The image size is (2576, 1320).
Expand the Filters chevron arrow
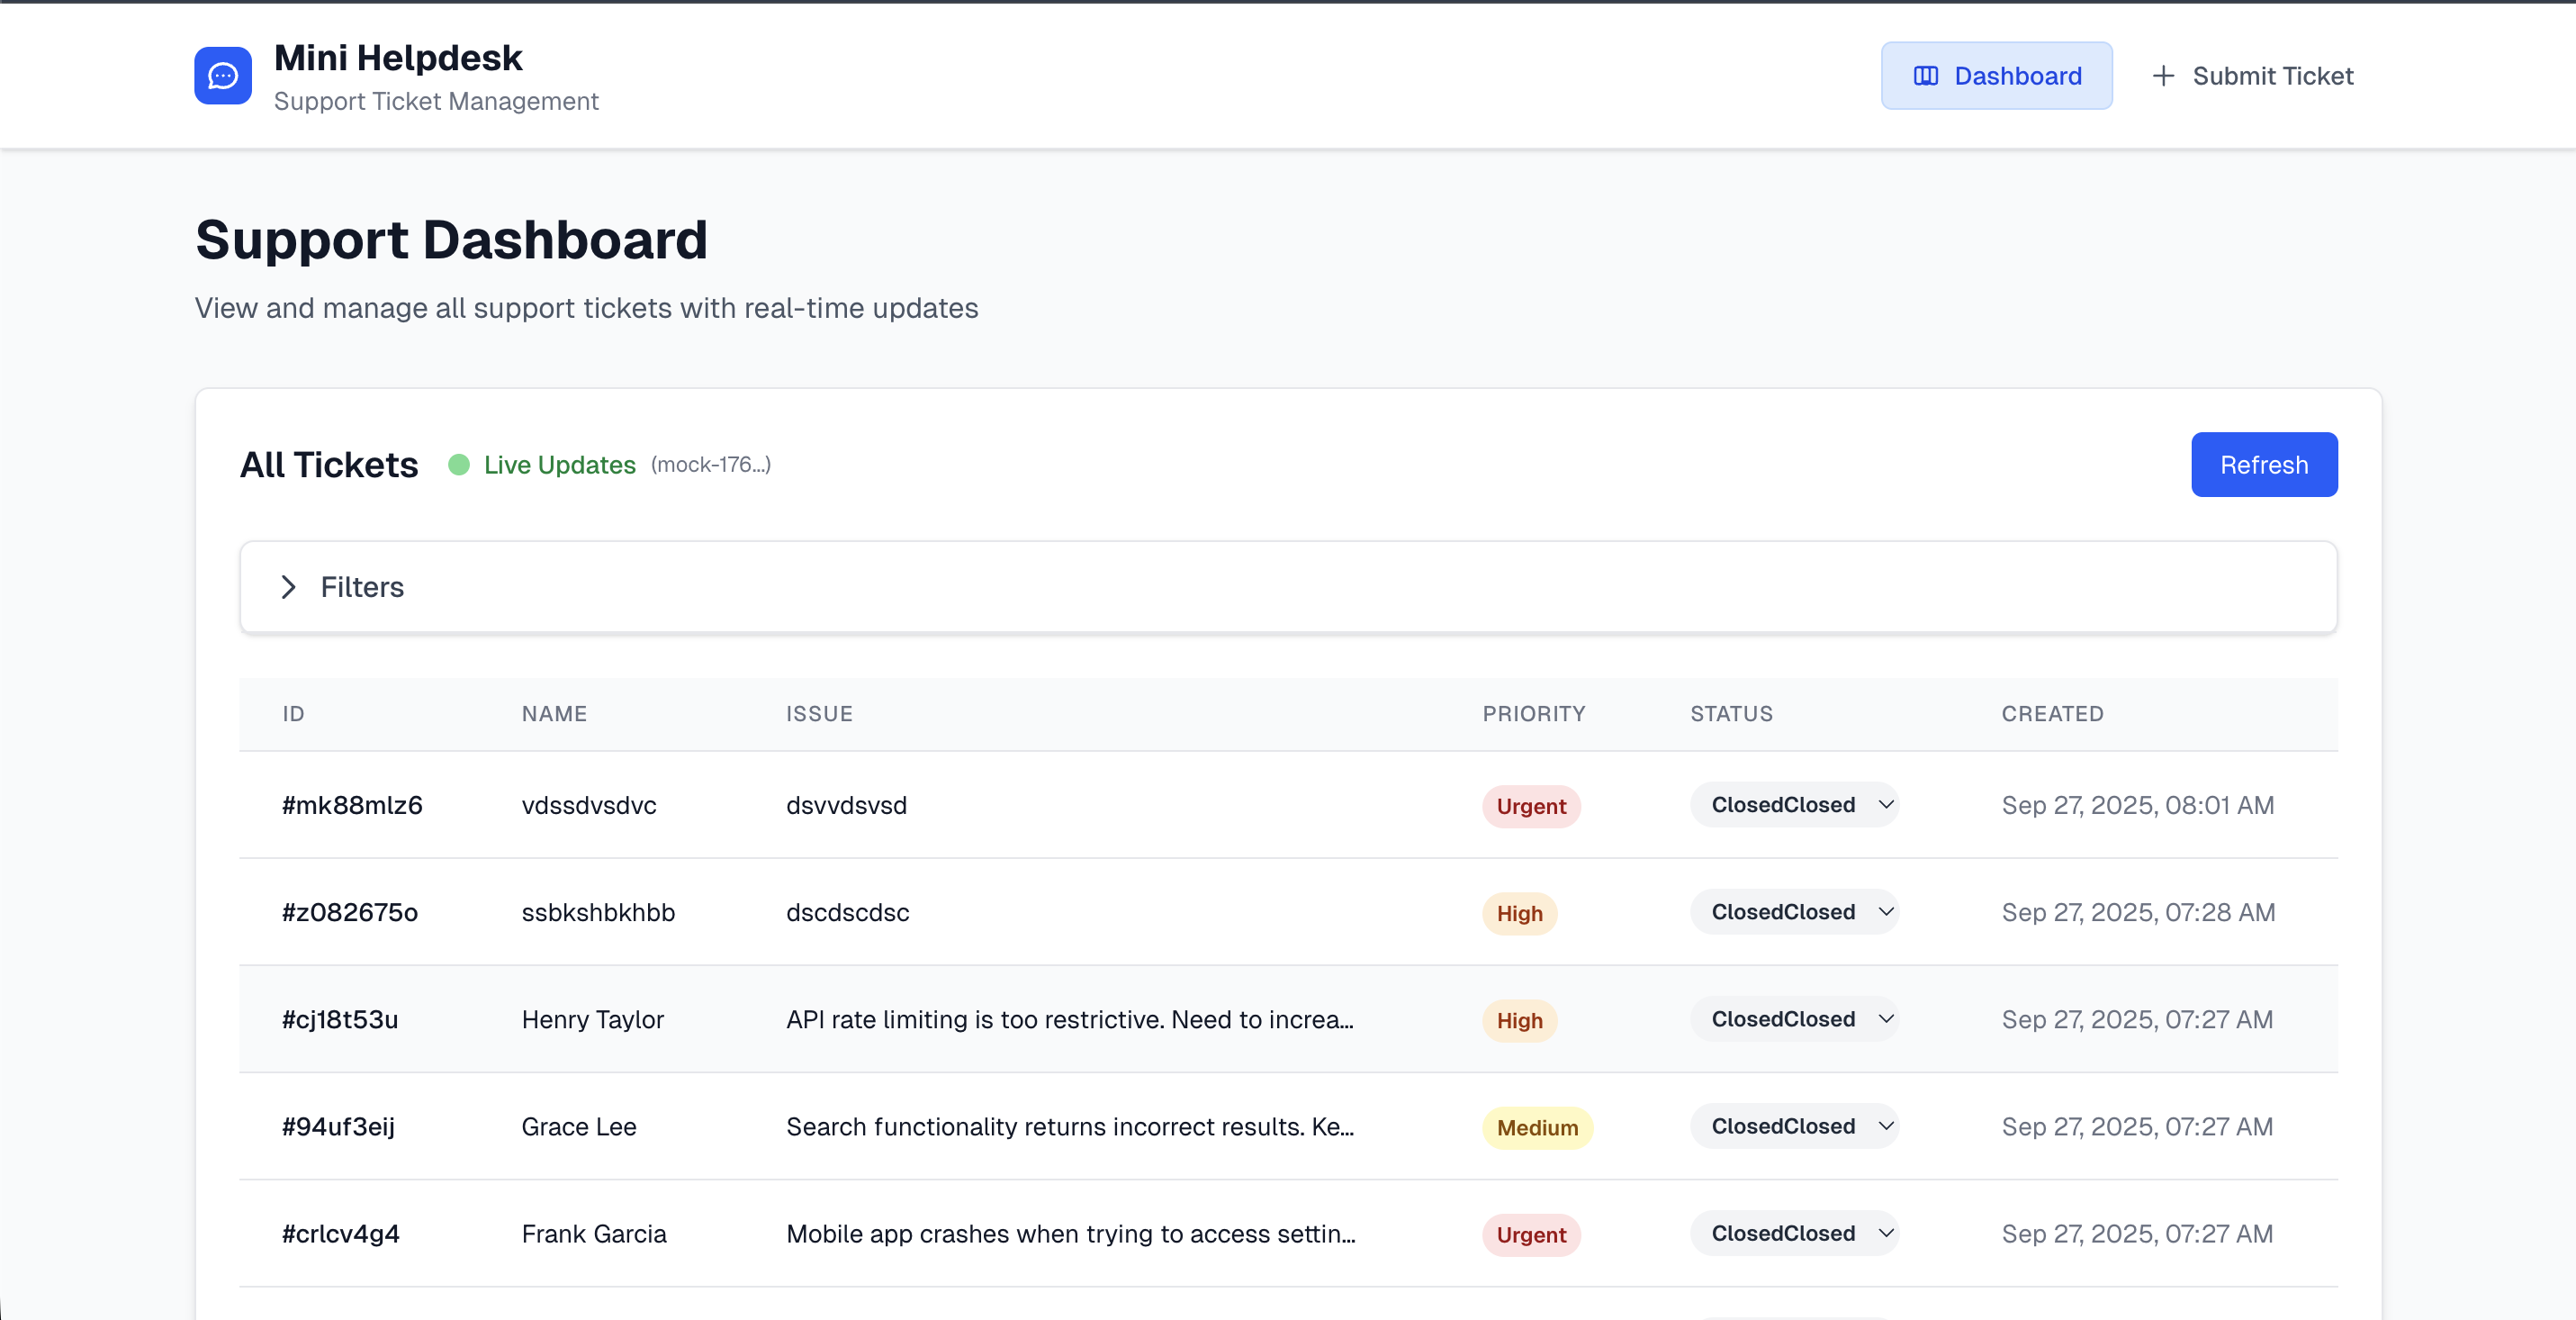pyautogui.click(x=288, y=587)
